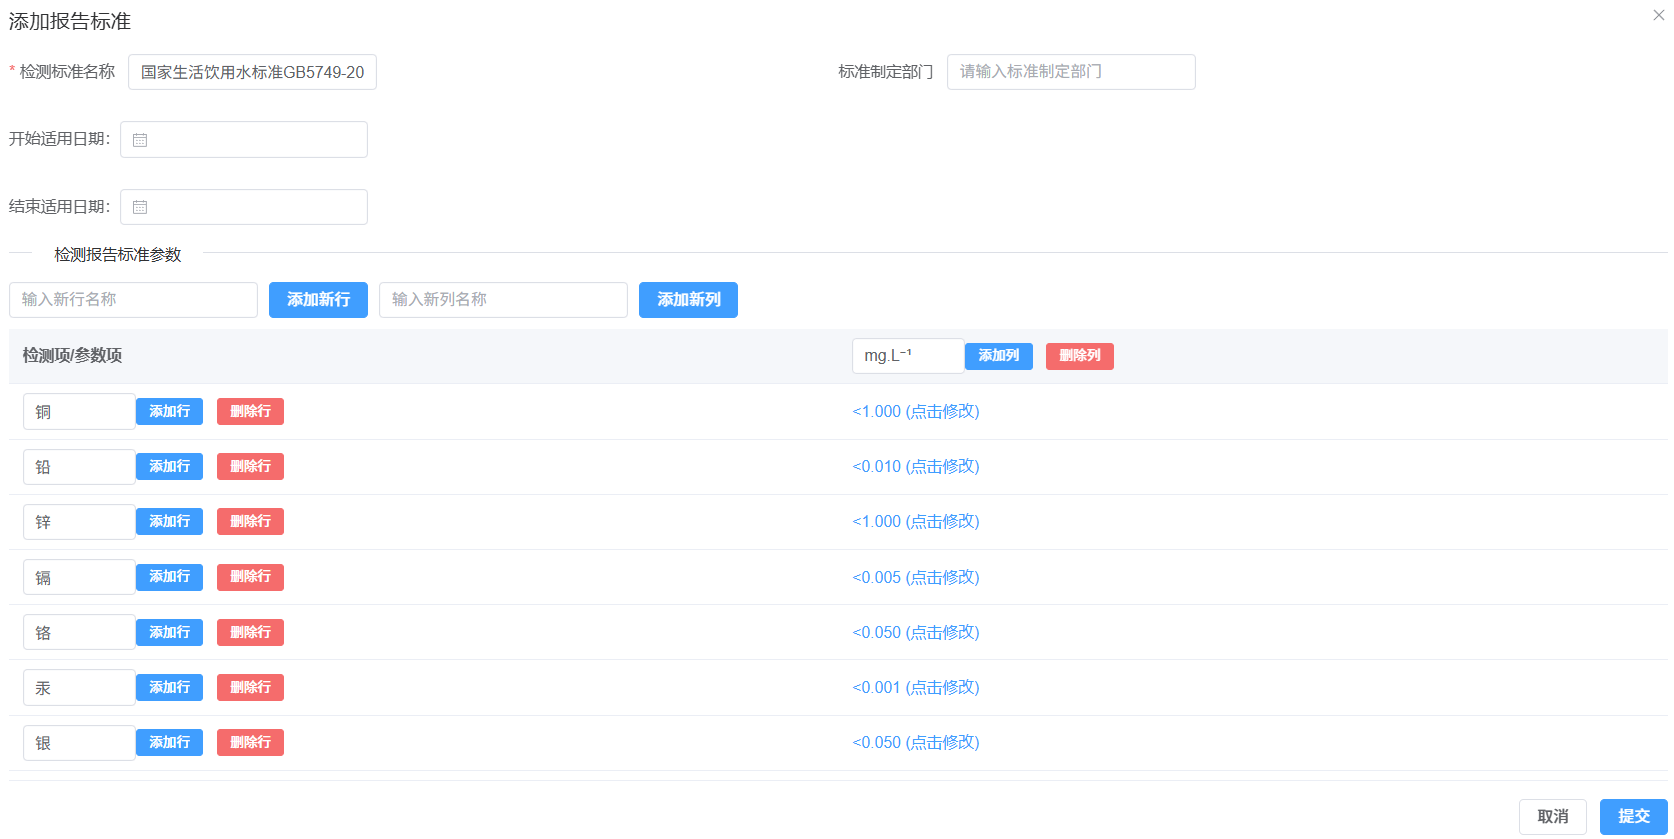The height and width of the screenshot is (839, 1674).
Task: Click the 检测标准名称 input field
Action: pos(252,72)
